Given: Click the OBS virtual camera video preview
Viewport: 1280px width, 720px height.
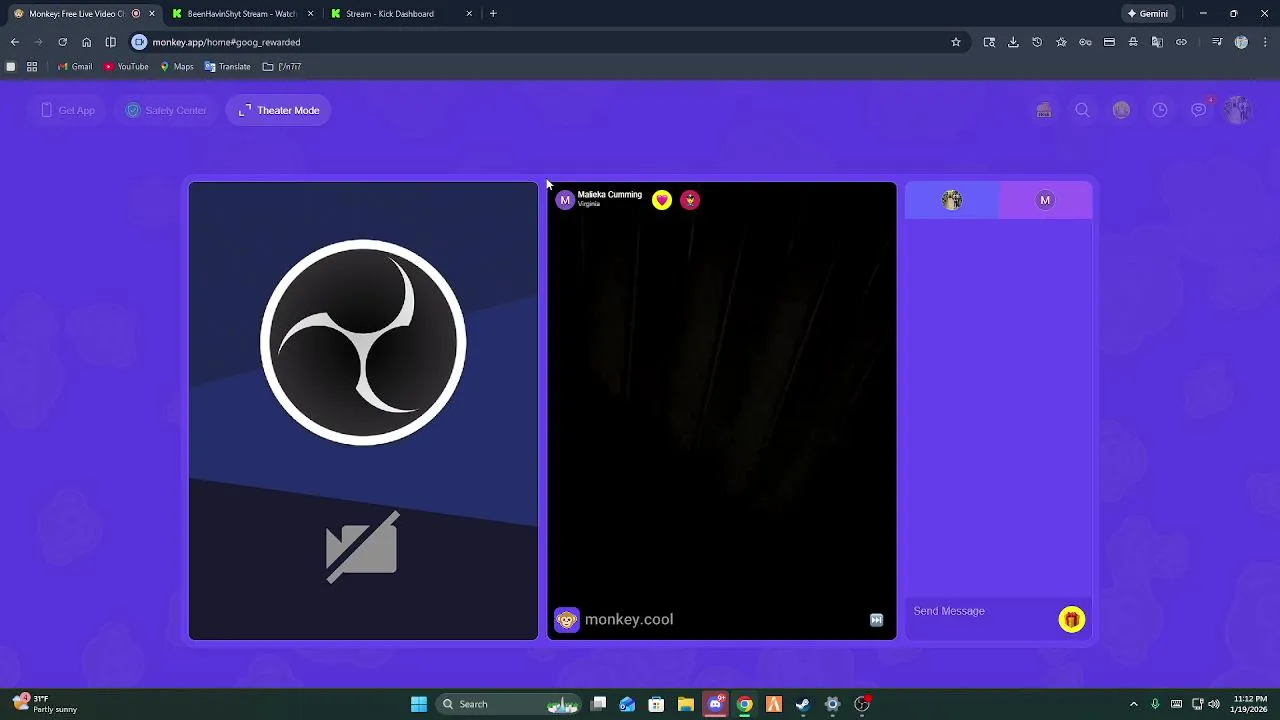Looking at the screenshot, I should pyautogui.click(x=363, y=410).
